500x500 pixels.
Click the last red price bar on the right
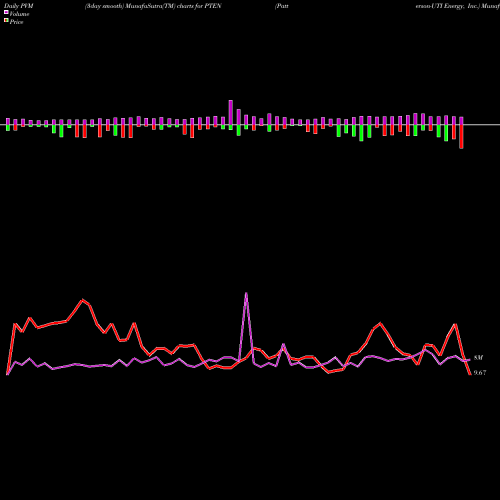pos(461,137)
